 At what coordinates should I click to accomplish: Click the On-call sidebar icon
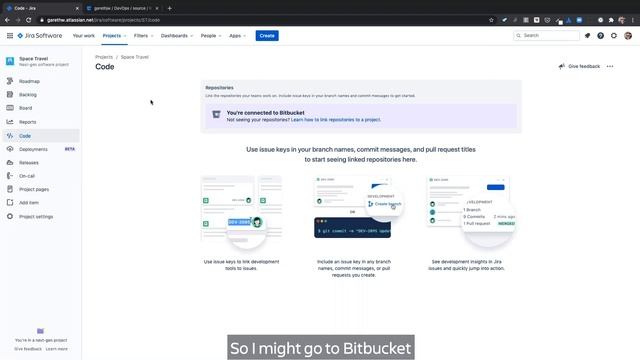tap(10, 176)
